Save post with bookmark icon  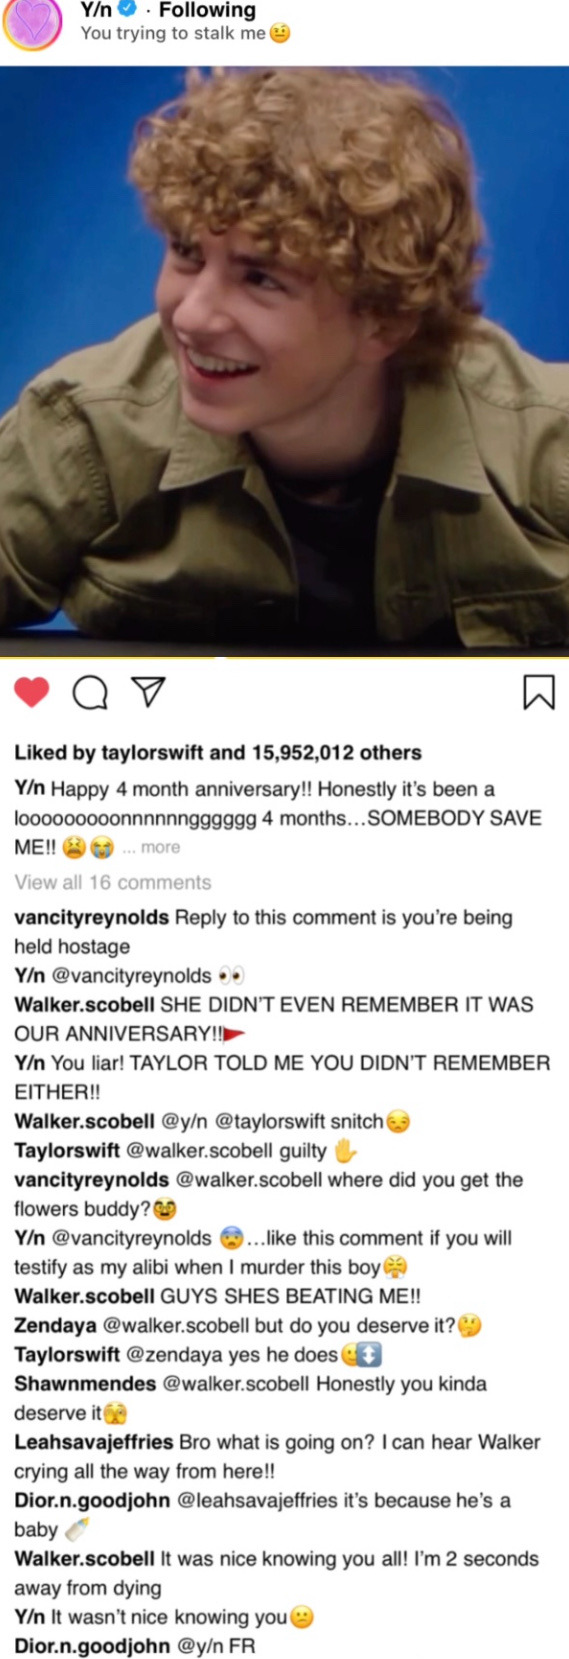(x=539, y=692)
